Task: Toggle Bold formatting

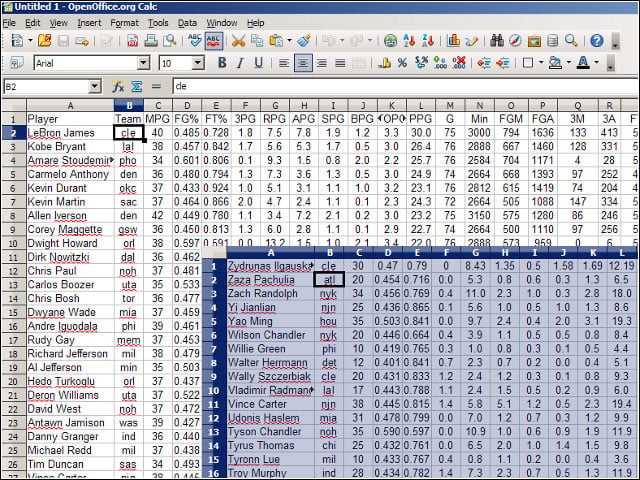Action: point(222,63)
